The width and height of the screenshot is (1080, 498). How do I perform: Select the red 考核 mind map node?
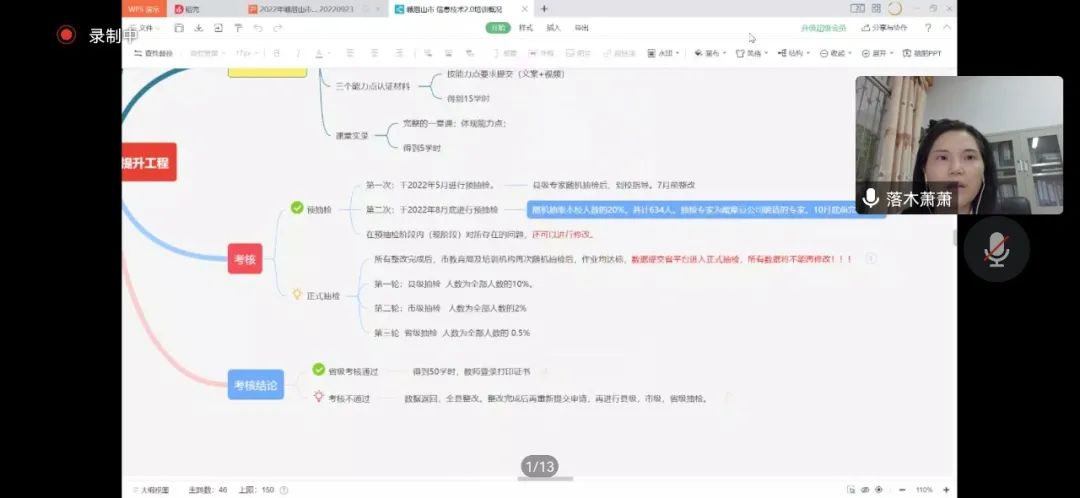pos(244,258)
